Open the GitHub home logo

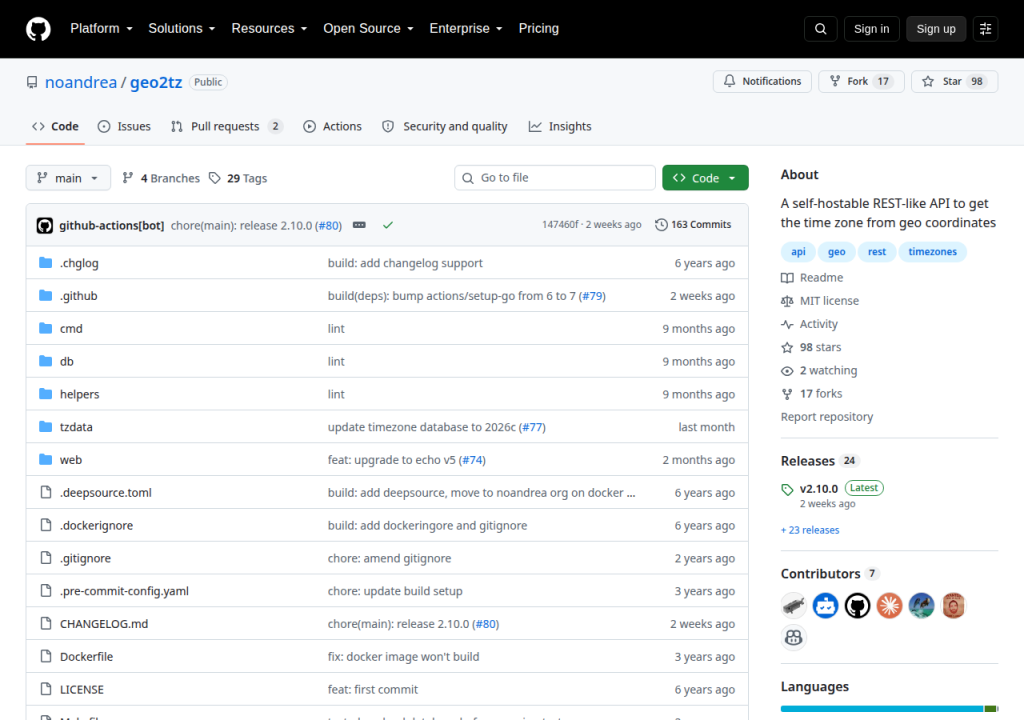pos(38,29)
